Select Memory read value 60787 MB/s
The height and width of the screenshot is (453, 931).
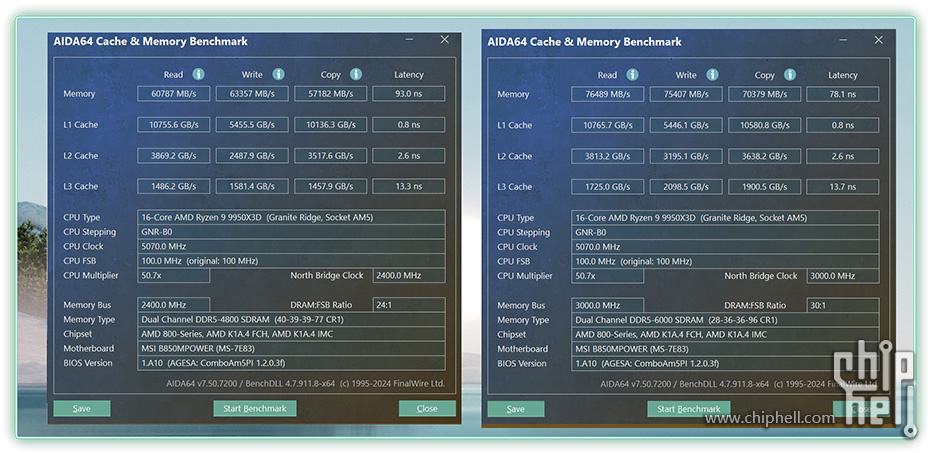coord(173,94)
